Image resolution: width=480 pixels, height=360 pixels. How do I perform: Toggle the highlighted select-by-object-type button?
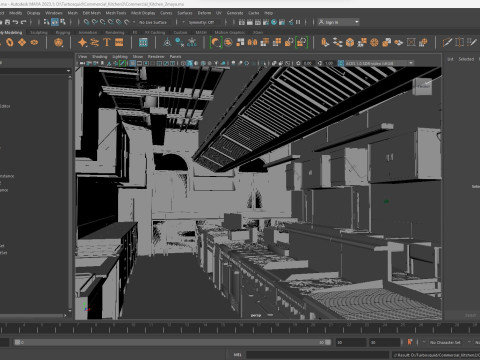tap(55, 22)
